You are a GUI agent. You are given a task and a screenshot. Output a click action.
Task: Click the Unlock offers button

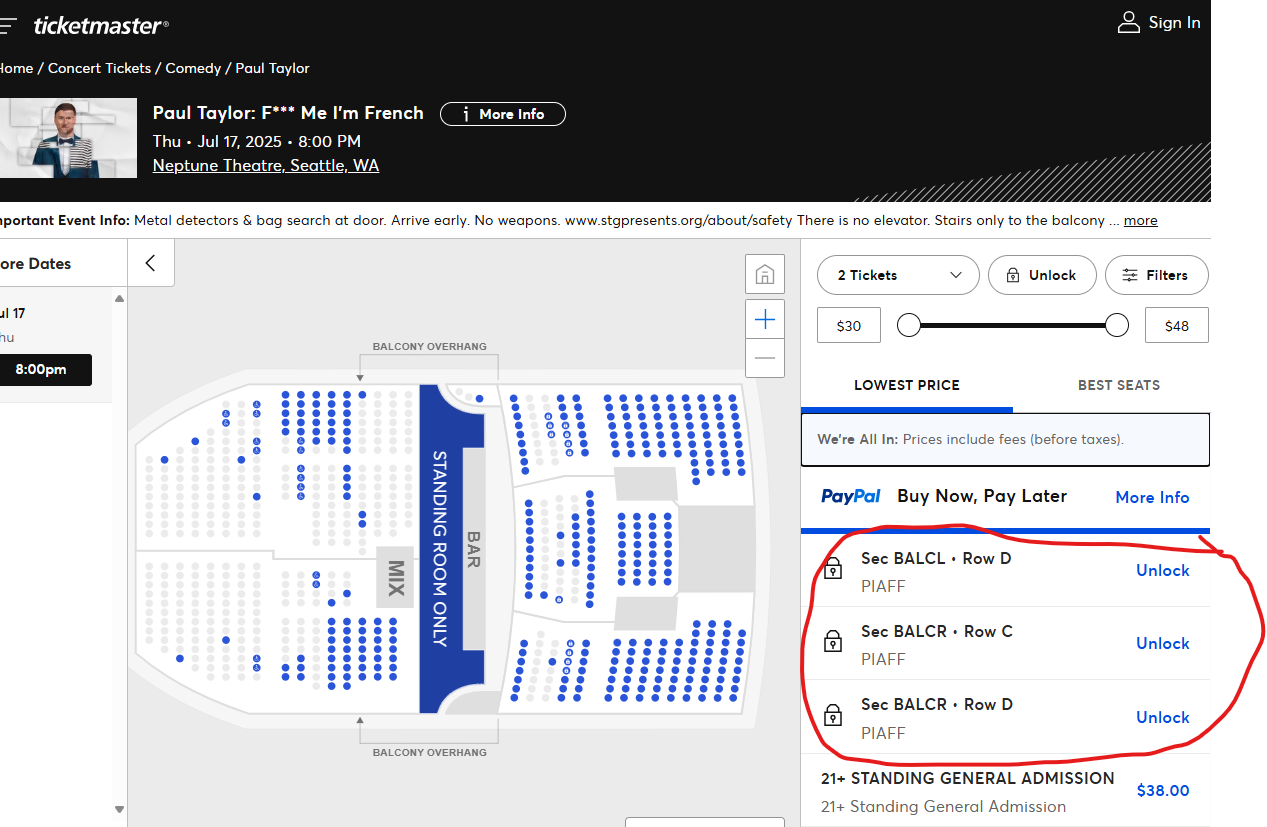1042,275
